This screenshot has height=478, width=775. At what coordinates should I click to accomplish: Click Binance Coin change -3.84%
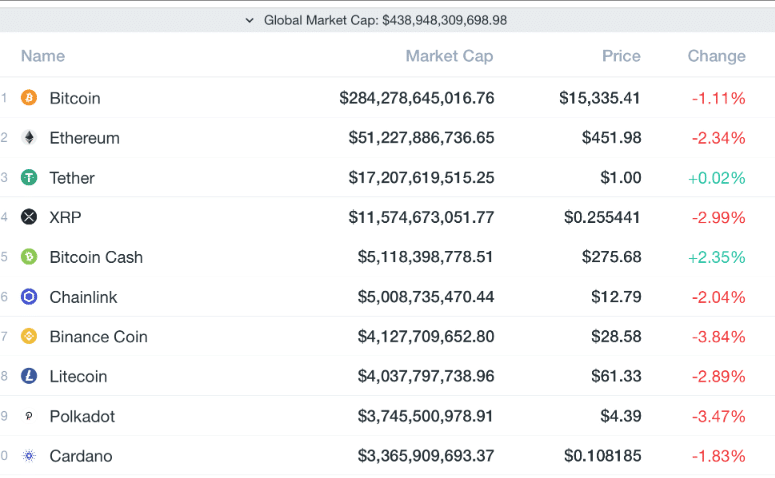pyautogui.click(x=719, y=337)
